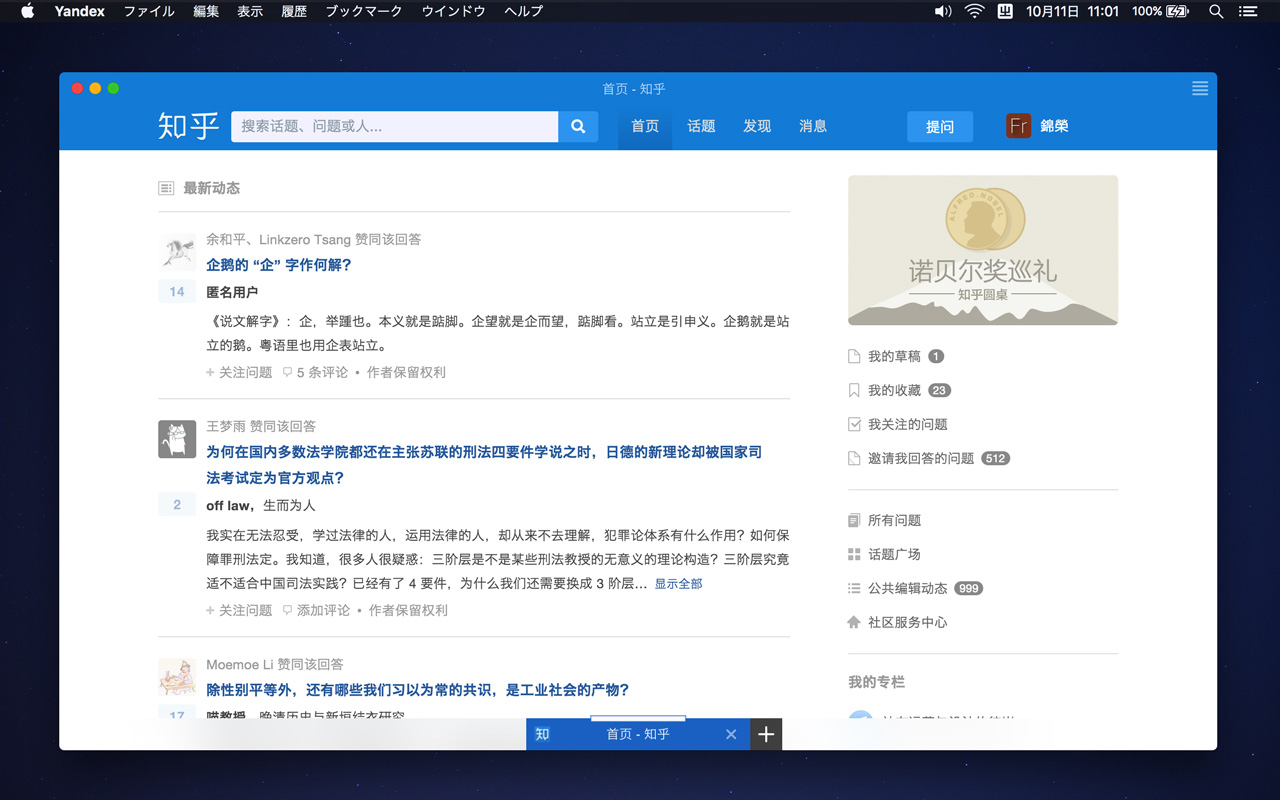Click the house icon beside 社区服务中心
The height and width of the screenshot is (800, 1280).
pos(855,622)
